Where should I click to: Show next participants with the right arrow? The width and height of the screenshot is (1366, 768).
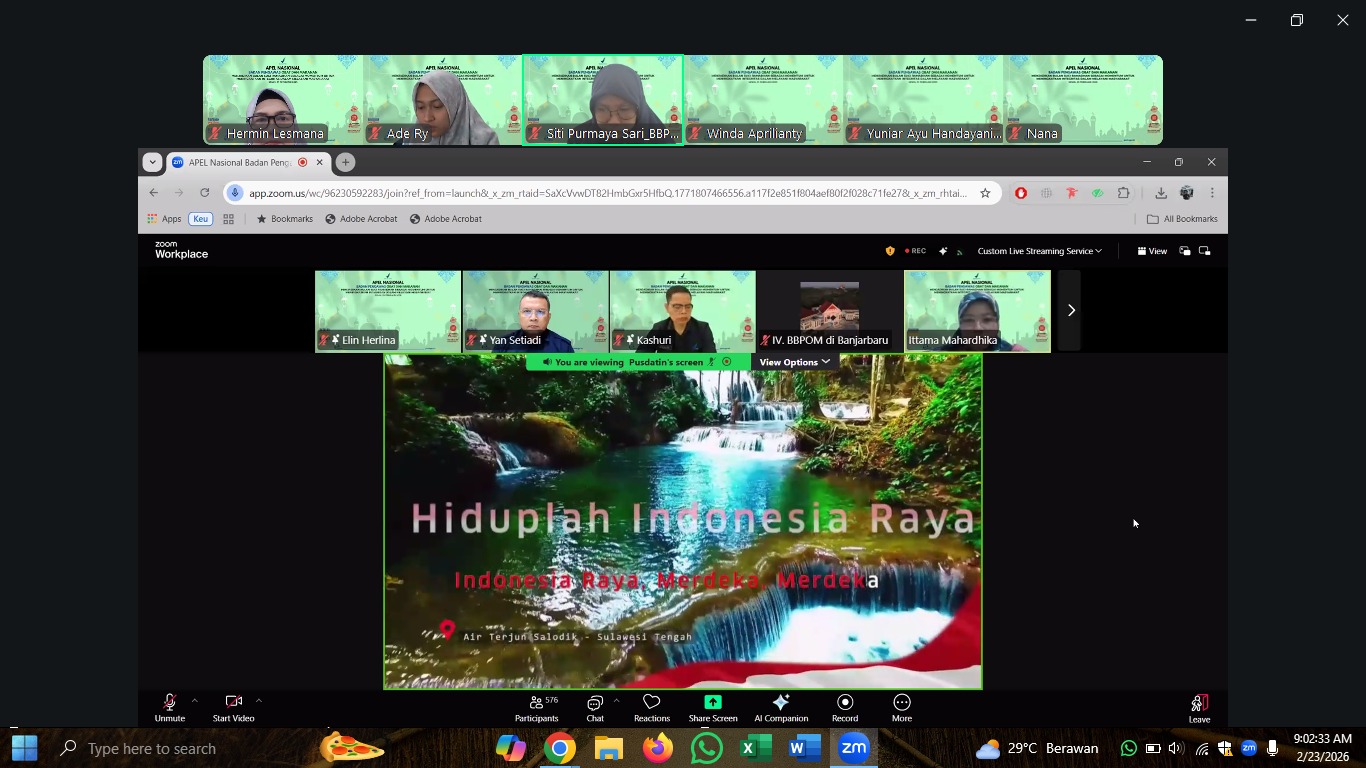tap(1070, 310)
